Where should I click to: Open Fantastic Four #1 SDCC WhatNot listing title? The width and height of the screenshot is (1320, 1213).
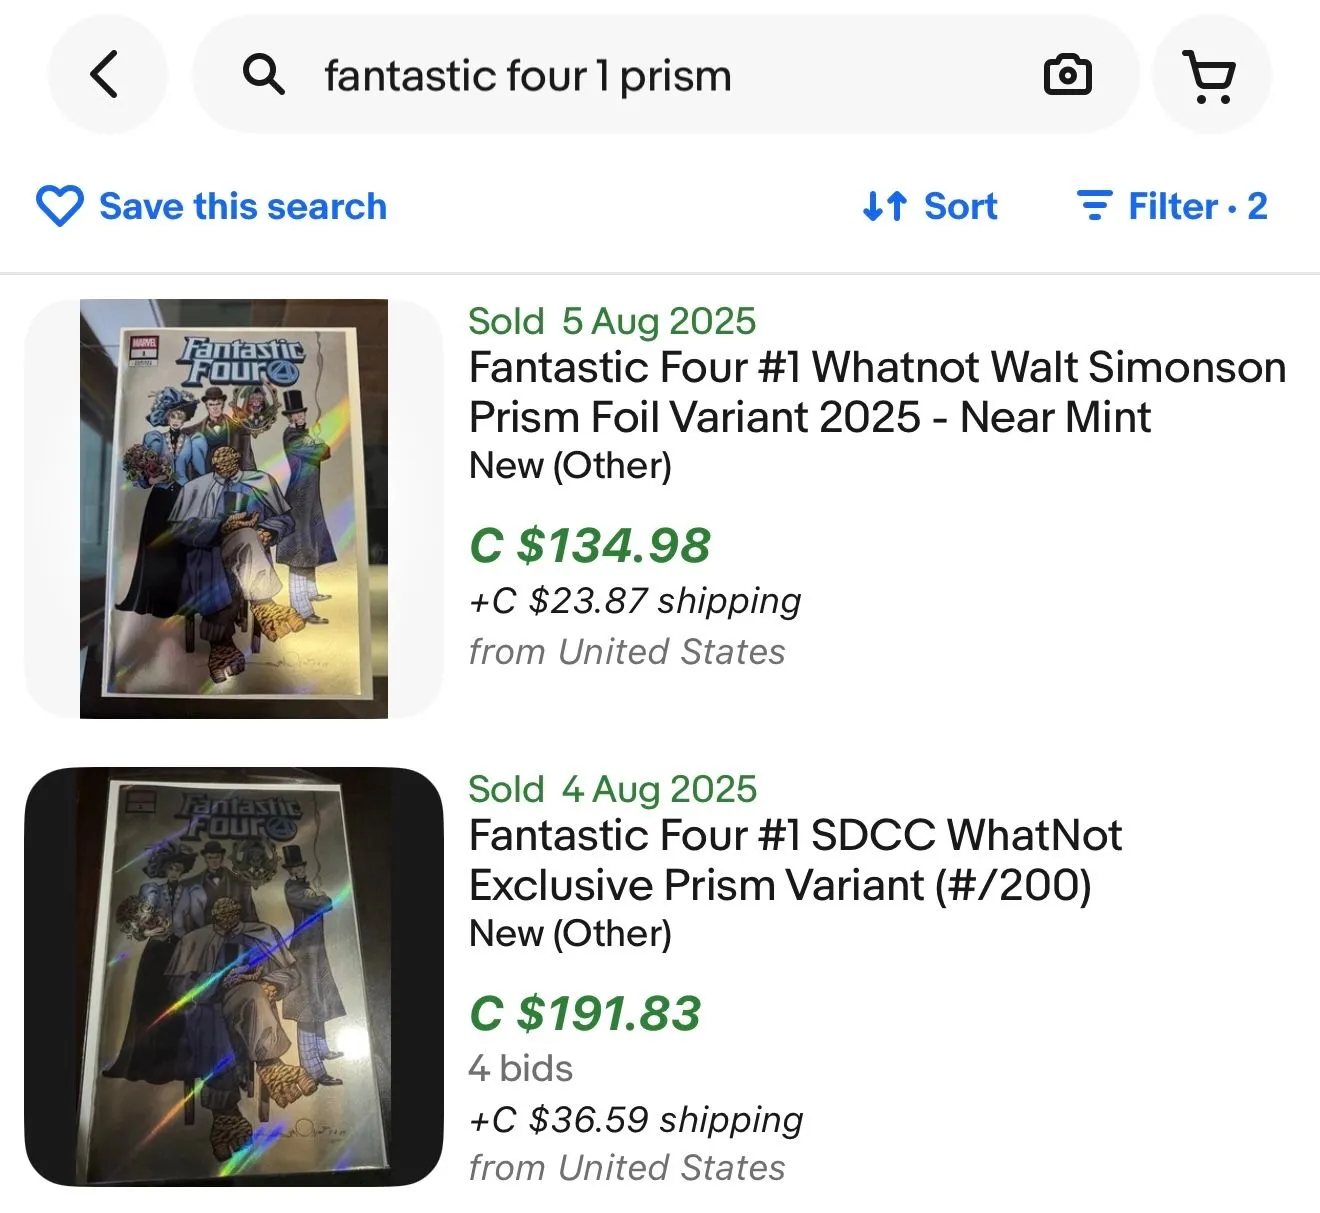796,860
